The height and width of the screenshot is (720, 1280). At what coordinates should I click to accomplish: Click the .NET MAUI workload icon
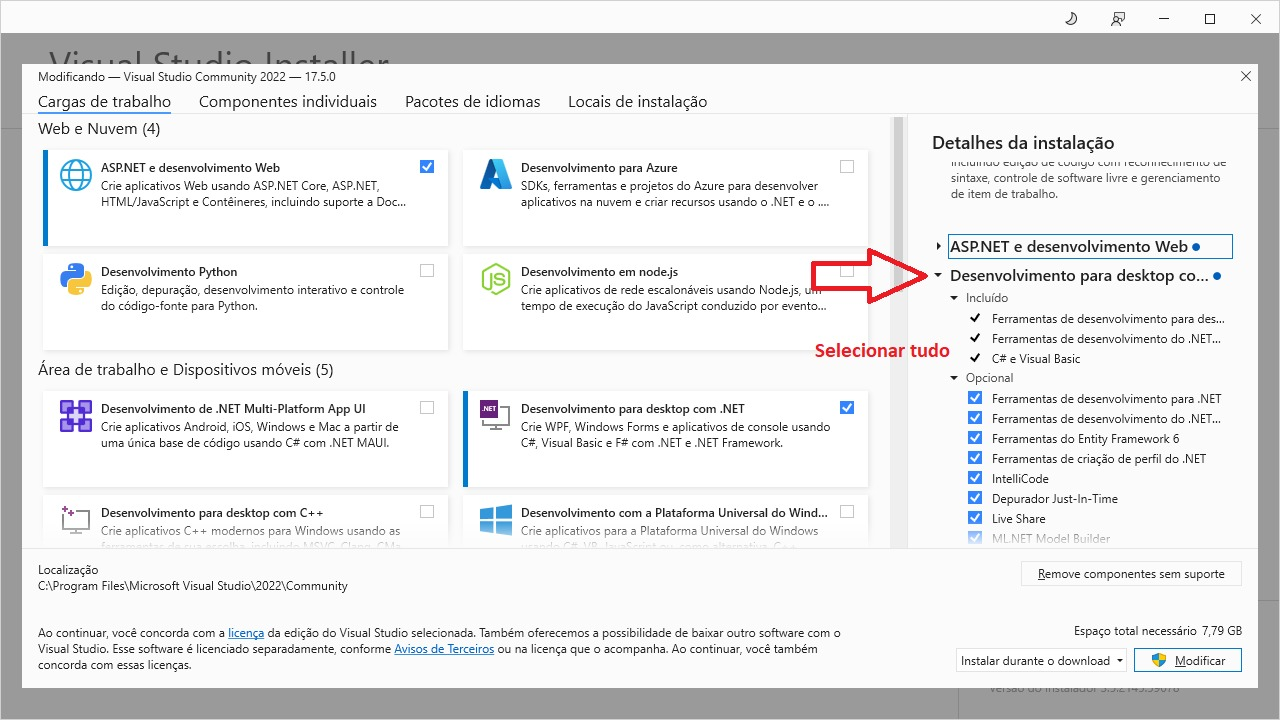[x=76, y=416]
